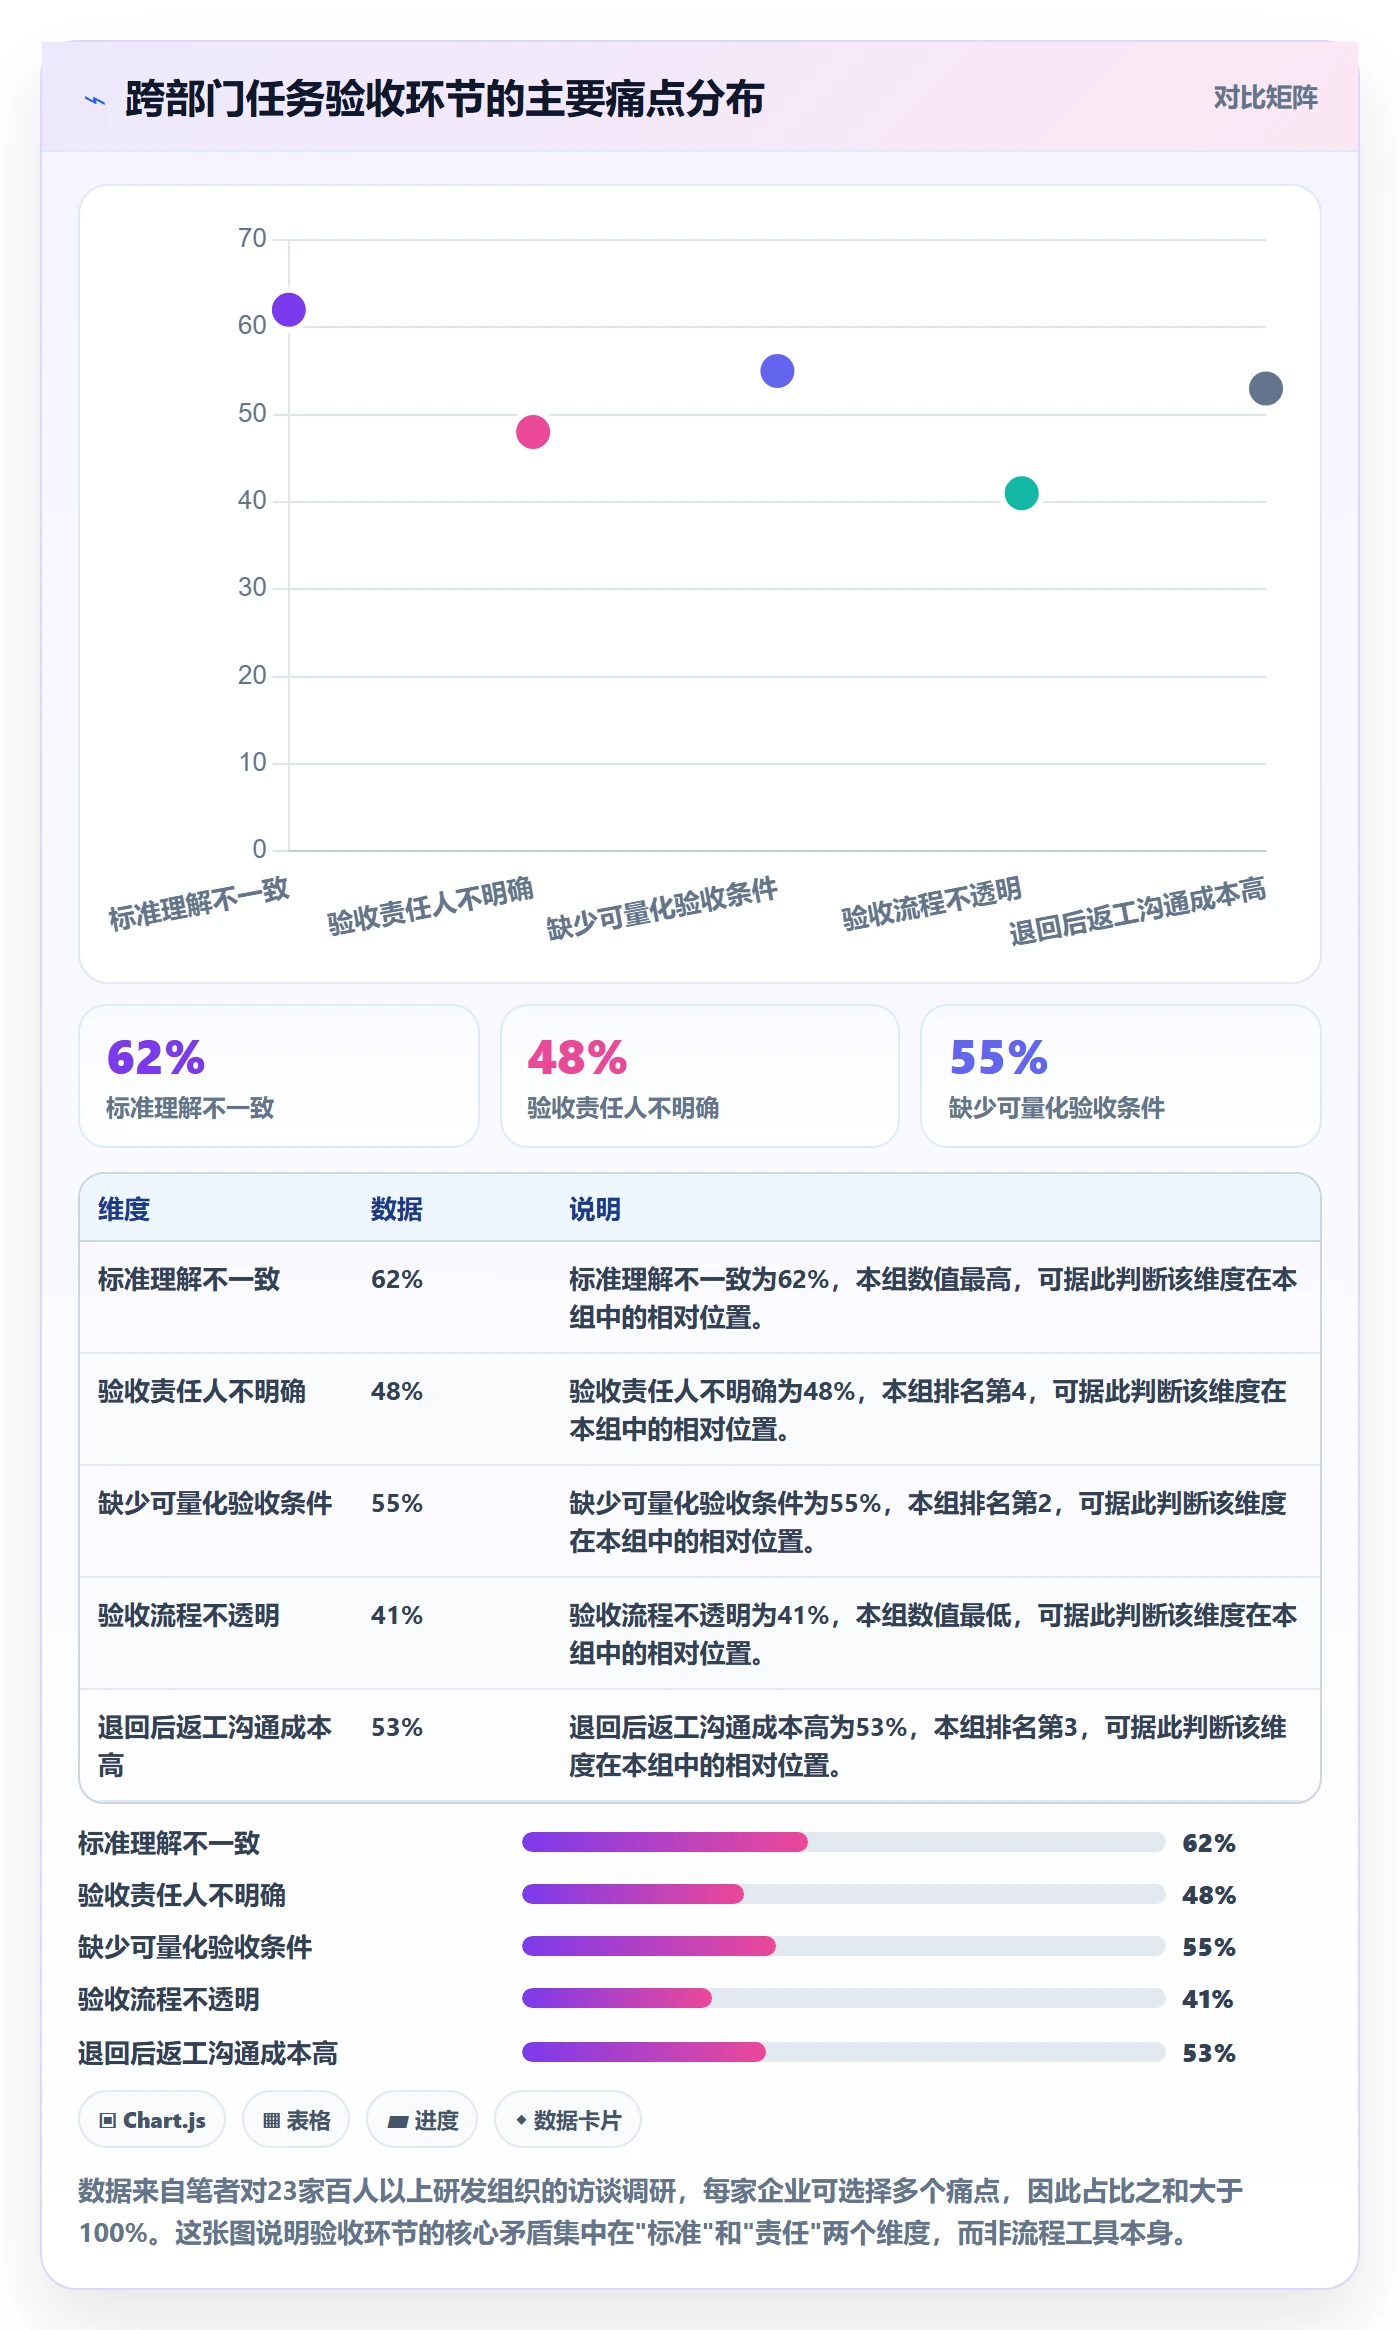Click description mentioning 本组排名第2
Viewport: 1400px width, 2330px height.
click(x=928, y=1522)
